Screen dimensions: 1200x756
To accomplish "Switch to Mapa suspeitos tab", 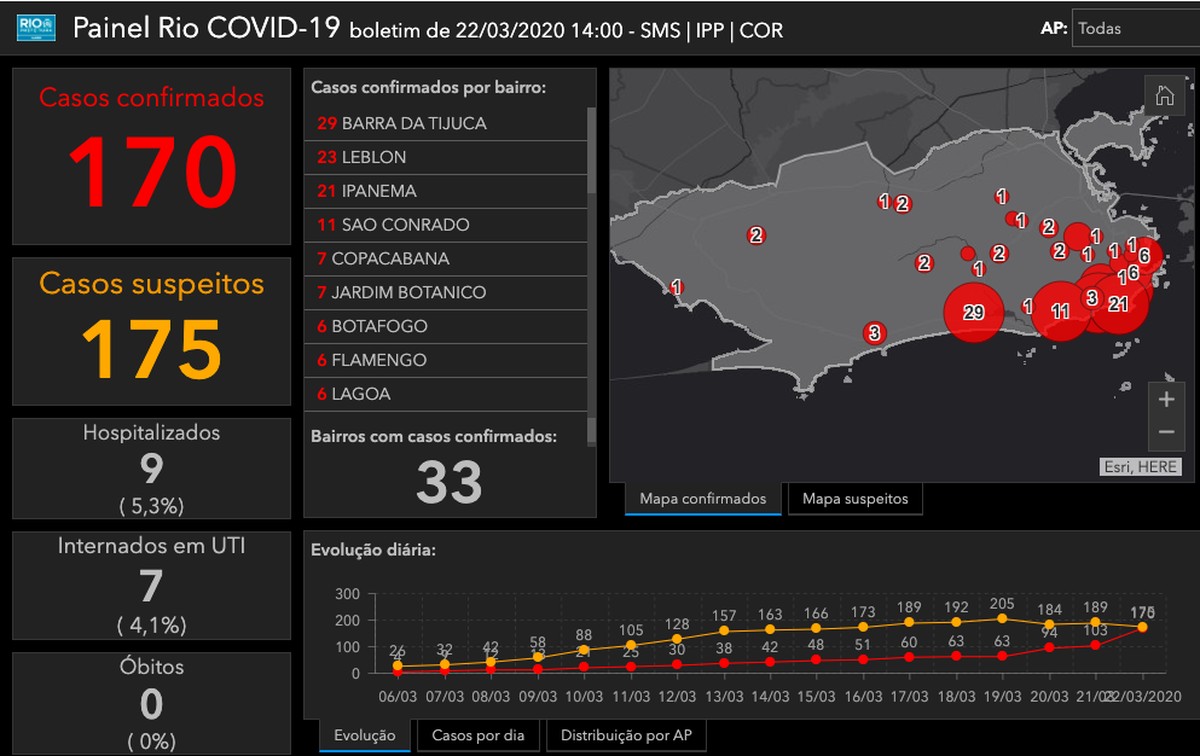I will pyautogui.click(x=855, y=498).
